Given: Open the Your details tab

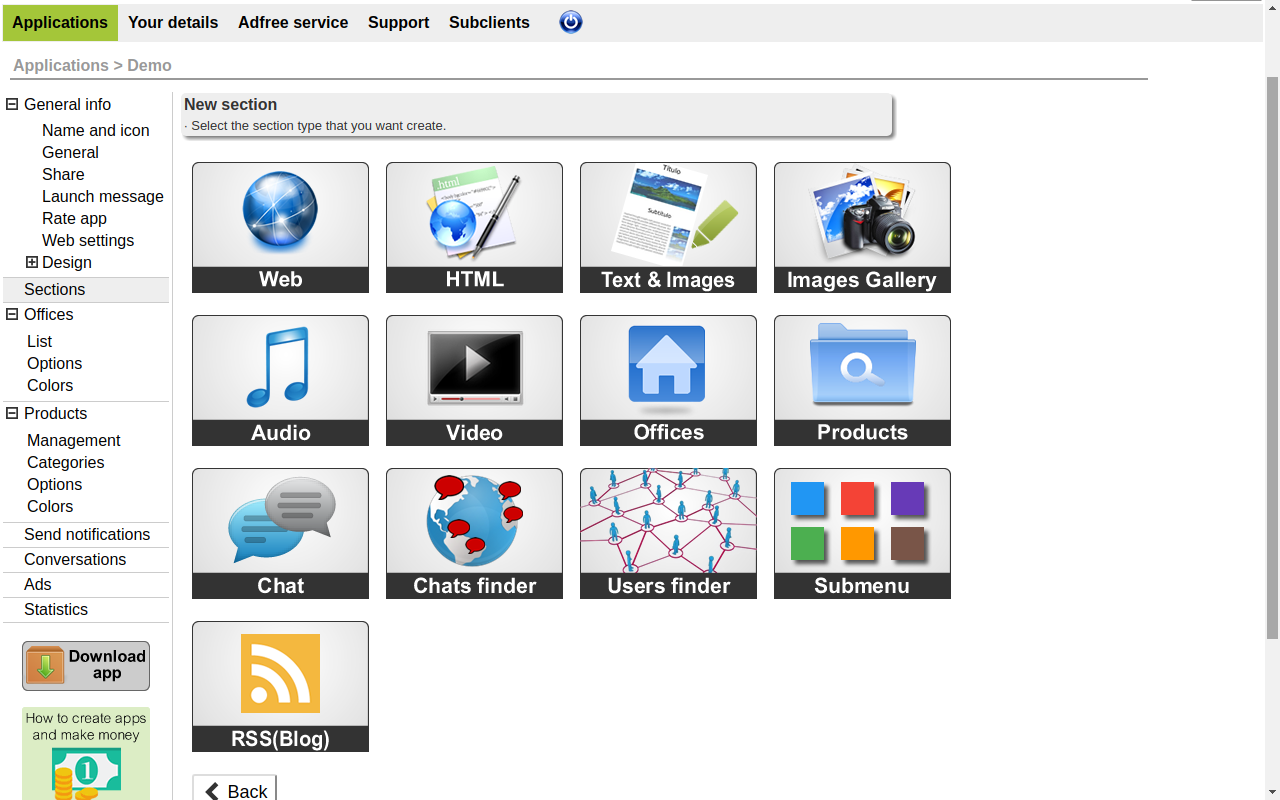Looking at the screenshot, I should (173, 22).
